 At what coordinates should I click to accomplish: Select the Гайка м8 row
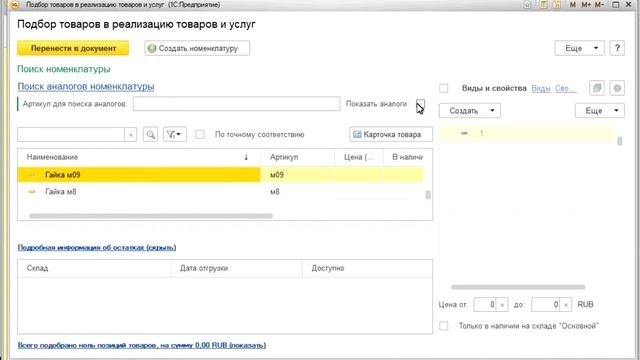coord(220,191)
